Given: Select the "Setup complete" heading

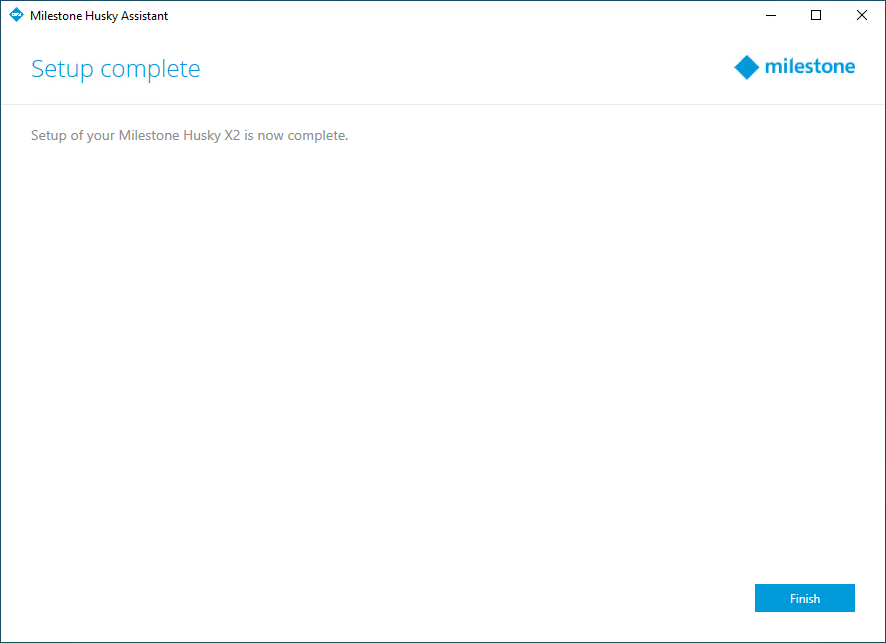Looking at the screenshot, I should [115, 69].
